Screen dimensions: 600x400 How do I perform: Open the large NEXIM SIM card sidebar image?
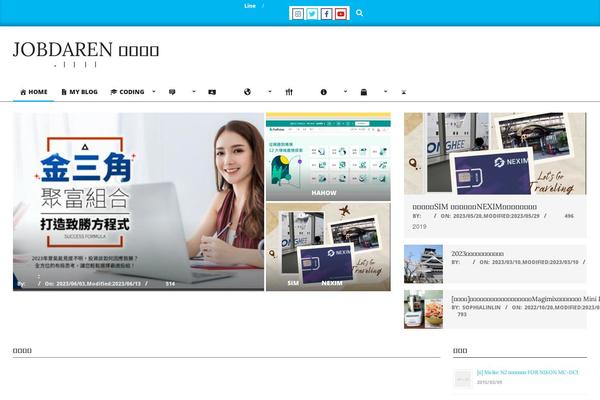(x=495, y=153)
